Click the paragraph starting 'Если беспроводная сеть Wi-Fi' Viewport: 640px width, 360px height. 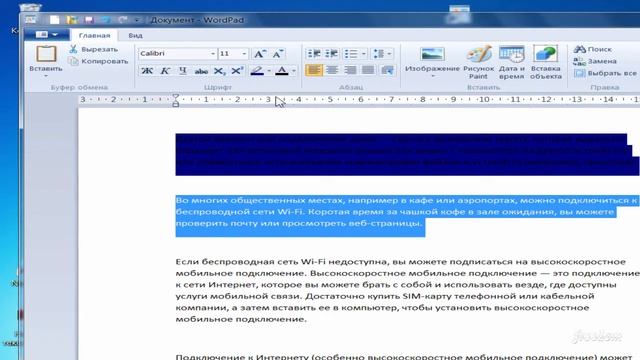407,290
